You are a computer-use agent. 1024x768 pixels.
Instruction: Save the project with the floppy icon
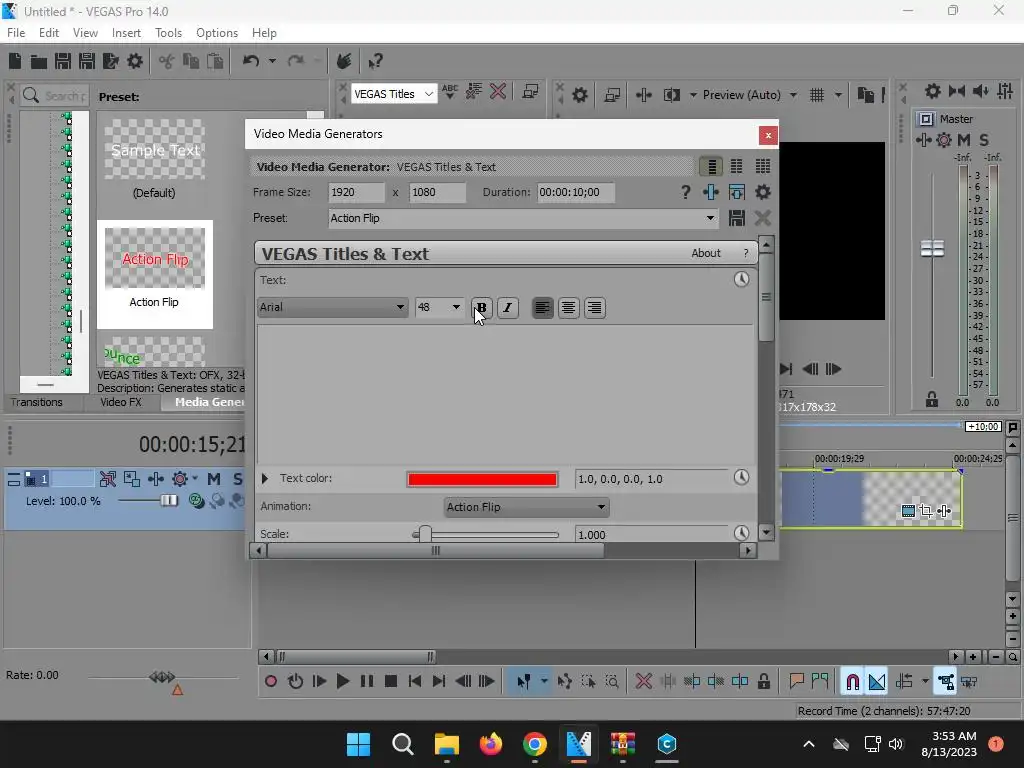click(x=63, y=61)
